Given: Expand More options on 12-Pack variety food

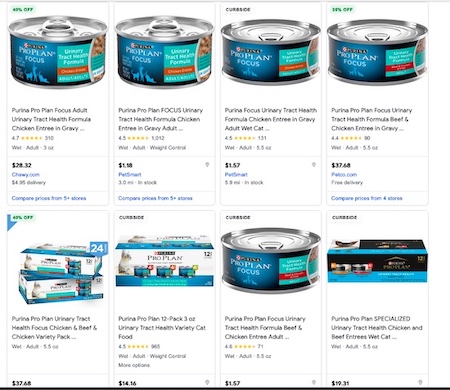Looking at the screenshot, I should click(x=134, y=365).
